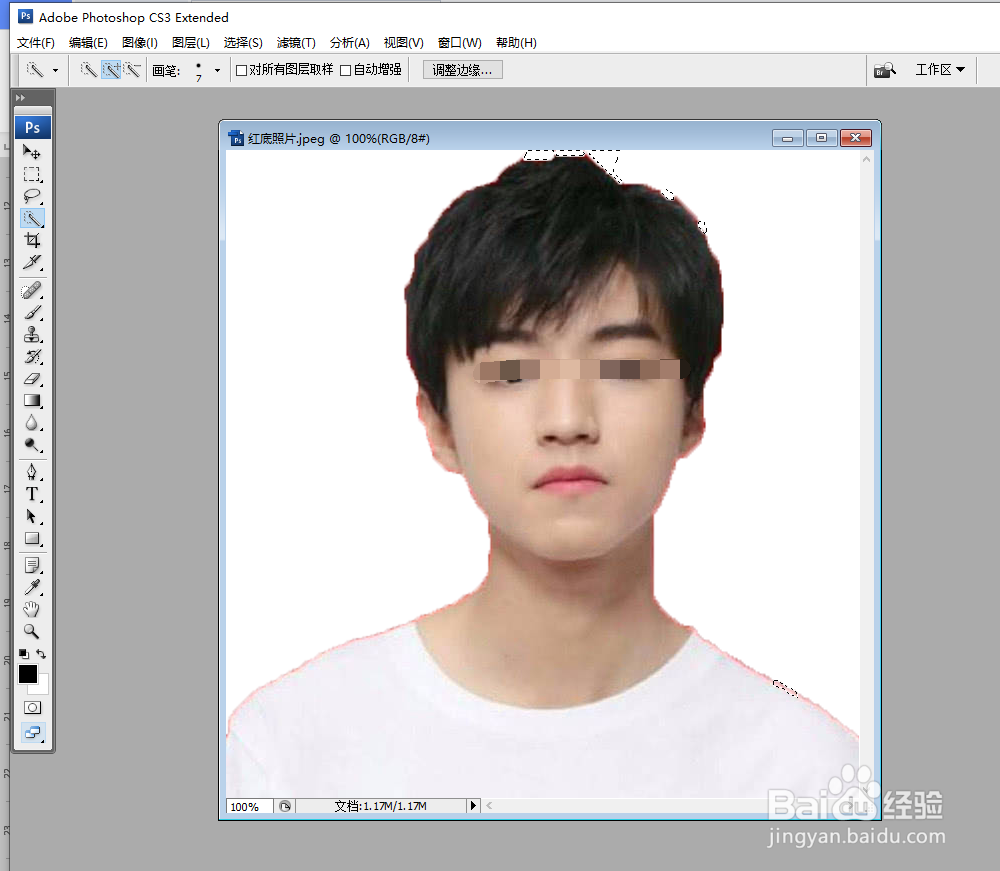Choose New Selection mode in options bar
Image resolution: width=1000 pixels, height=871 pixels.
click(x=89, y=70)
